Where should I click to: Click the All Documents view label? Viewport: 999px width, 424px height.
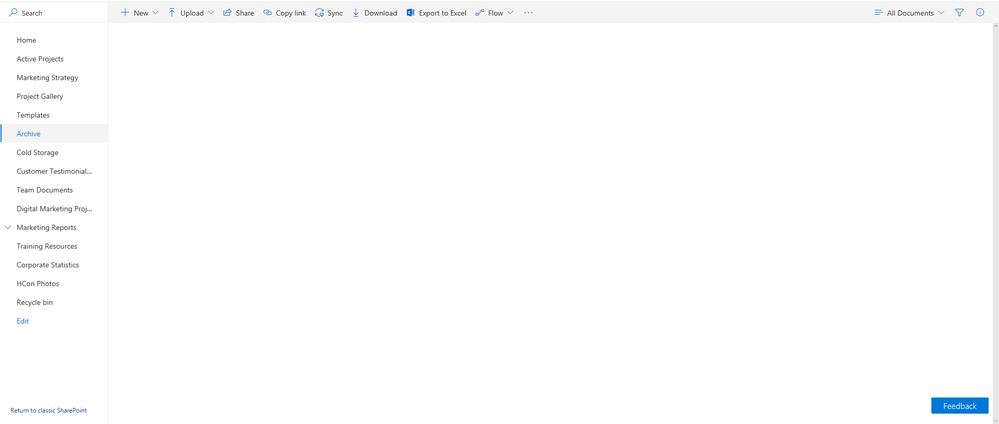pyautogui.click(x=910, y=13)
